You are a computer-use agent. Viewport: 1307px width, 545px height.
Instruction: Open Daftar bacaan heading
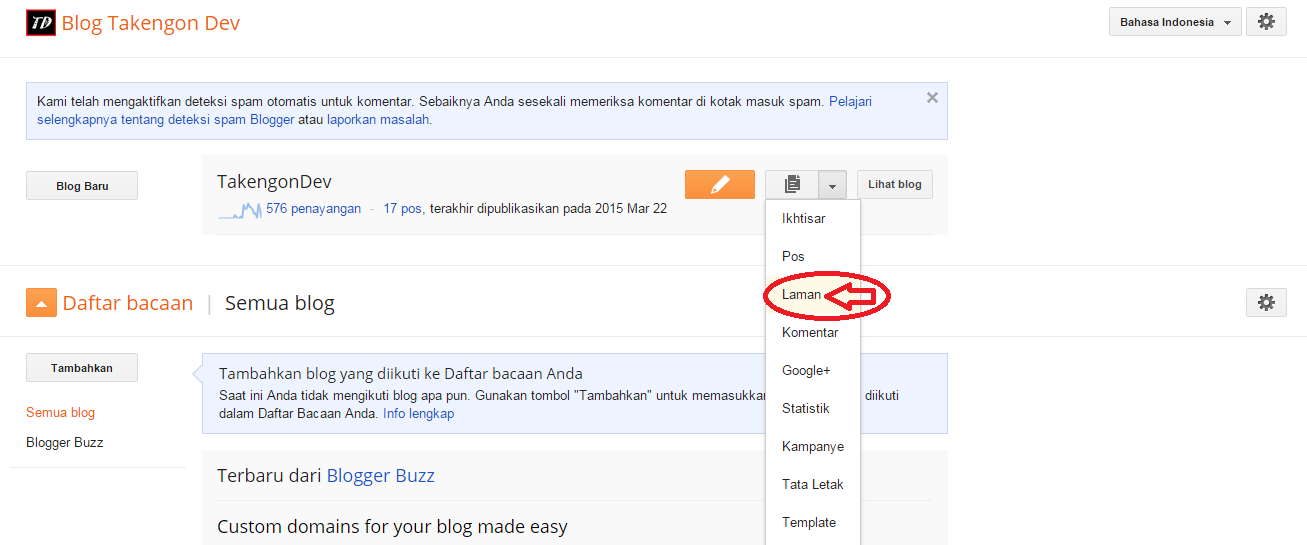pos(127,303)
